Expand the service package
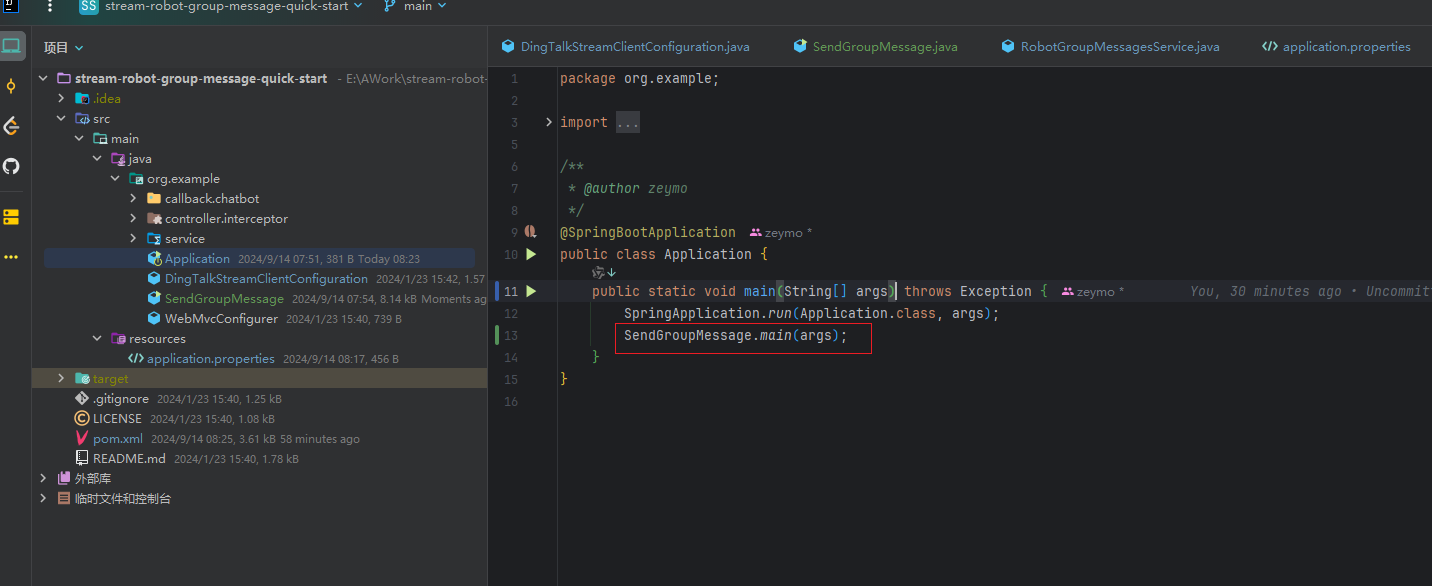The height and width of the screenshot is (586, 1432). pyautogui.click(x=133, y=239)
